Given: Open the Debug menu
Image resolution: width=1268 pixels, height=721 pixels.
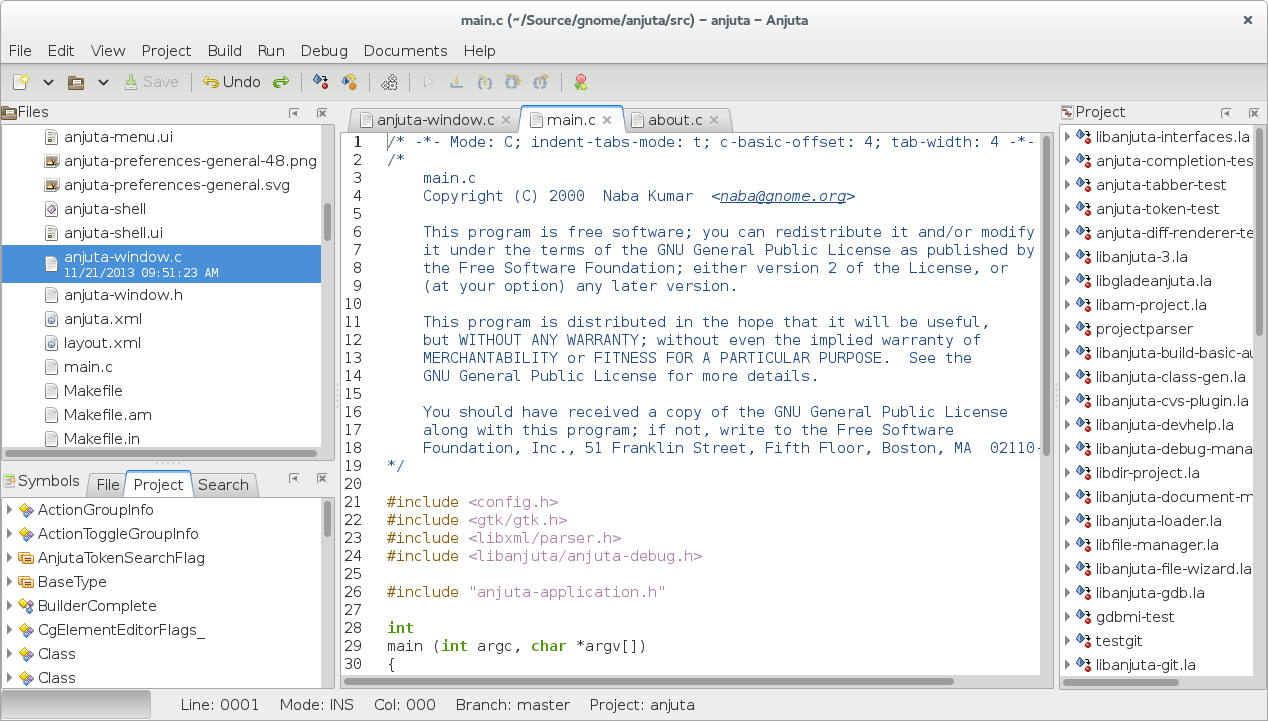Looking at the screenshot, I should pyautogui.click(x=324, y=51).
